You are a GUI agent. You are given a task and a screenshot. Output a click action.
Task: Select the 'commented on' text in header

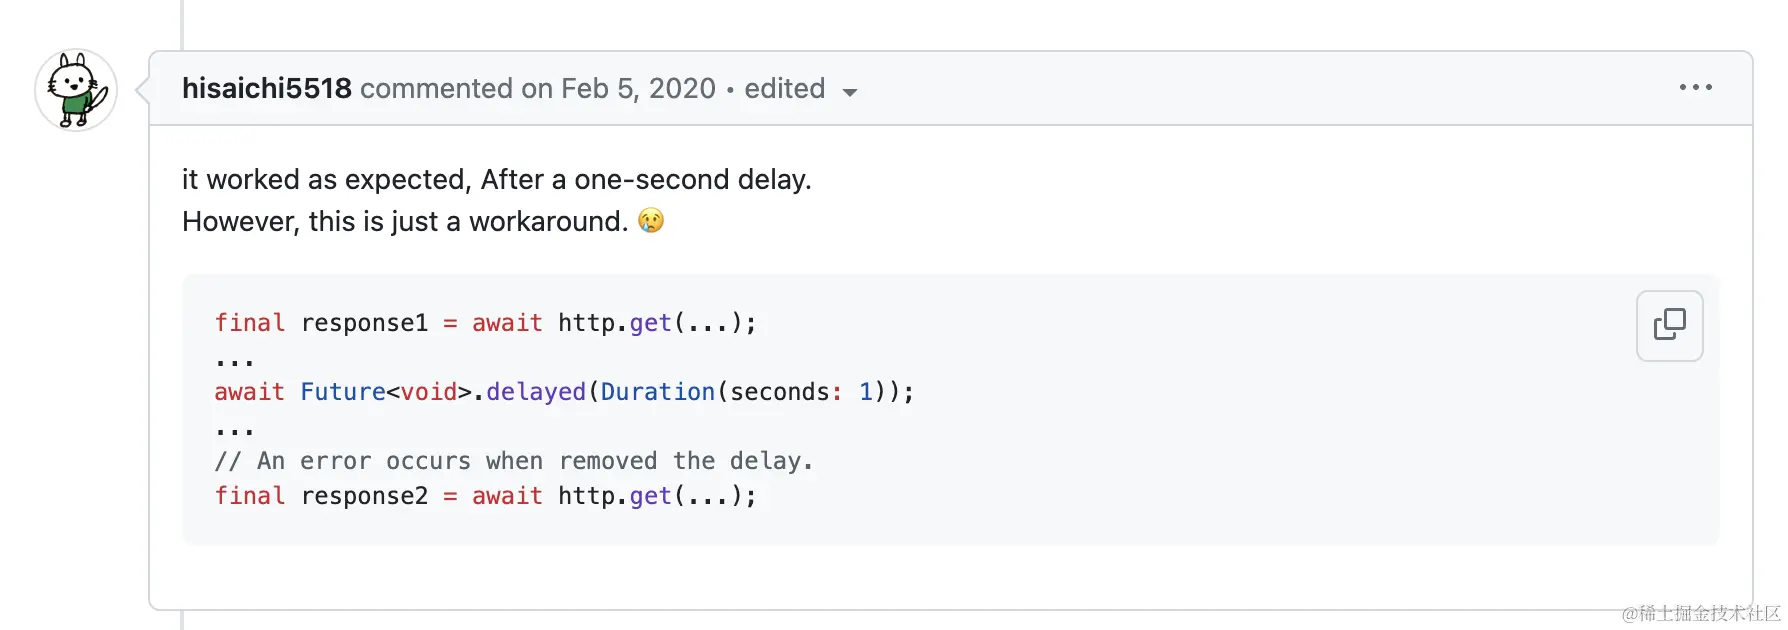pos(457,89)
